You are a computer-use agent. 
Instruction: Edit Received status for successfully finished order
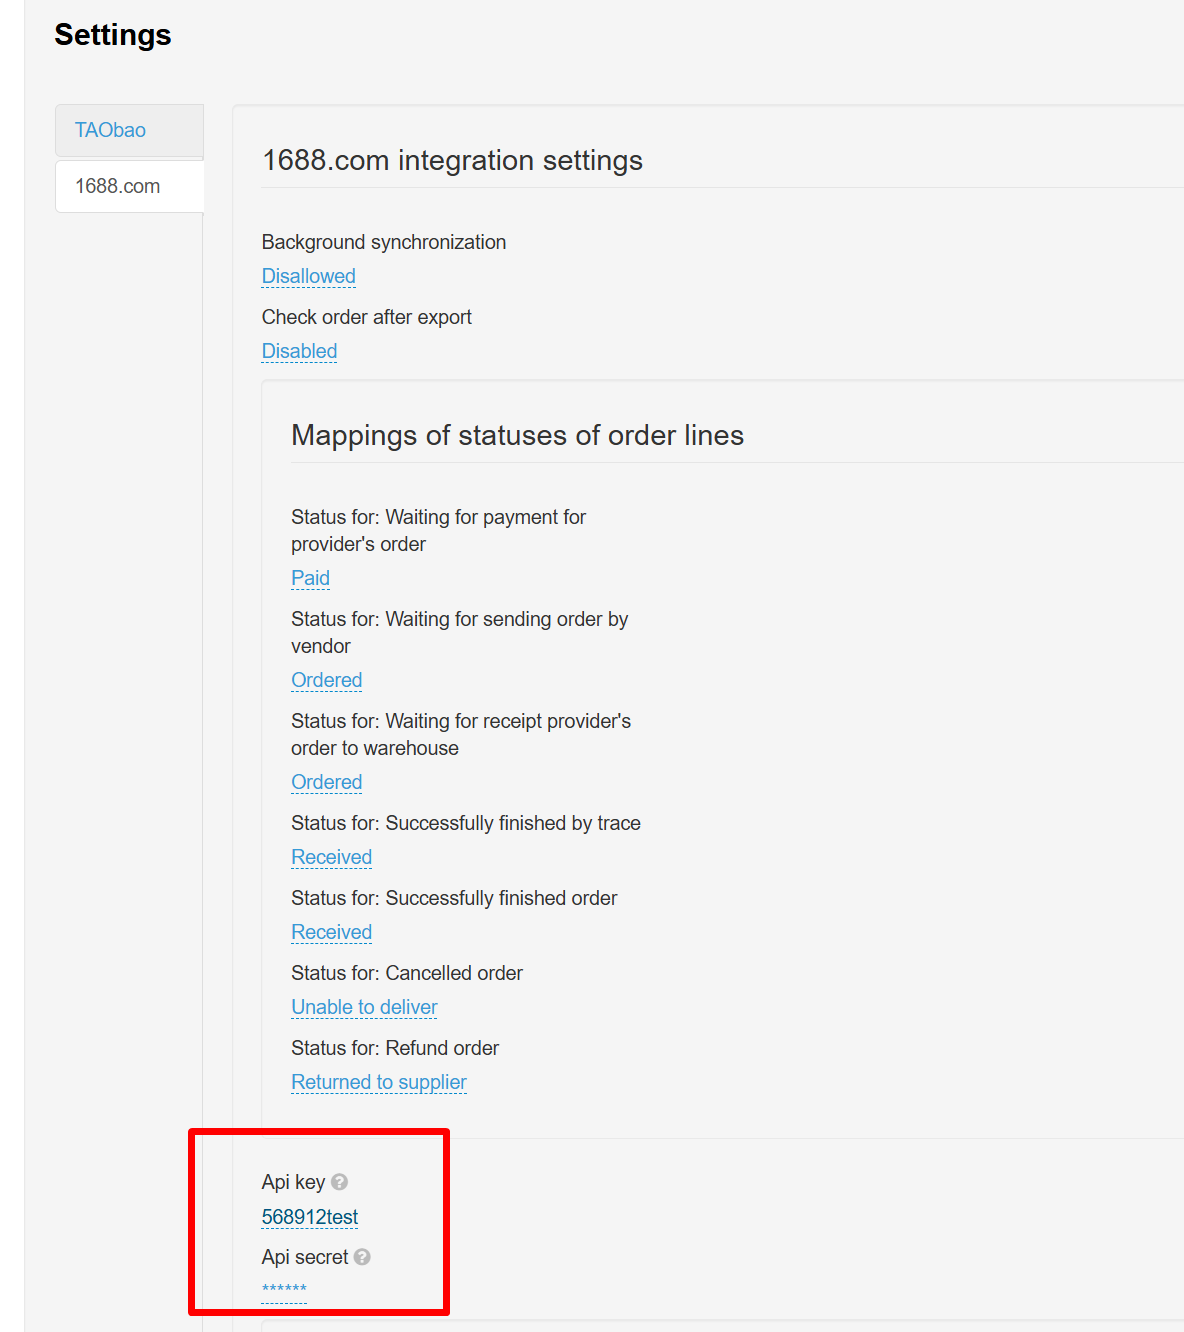click(331, 932)
